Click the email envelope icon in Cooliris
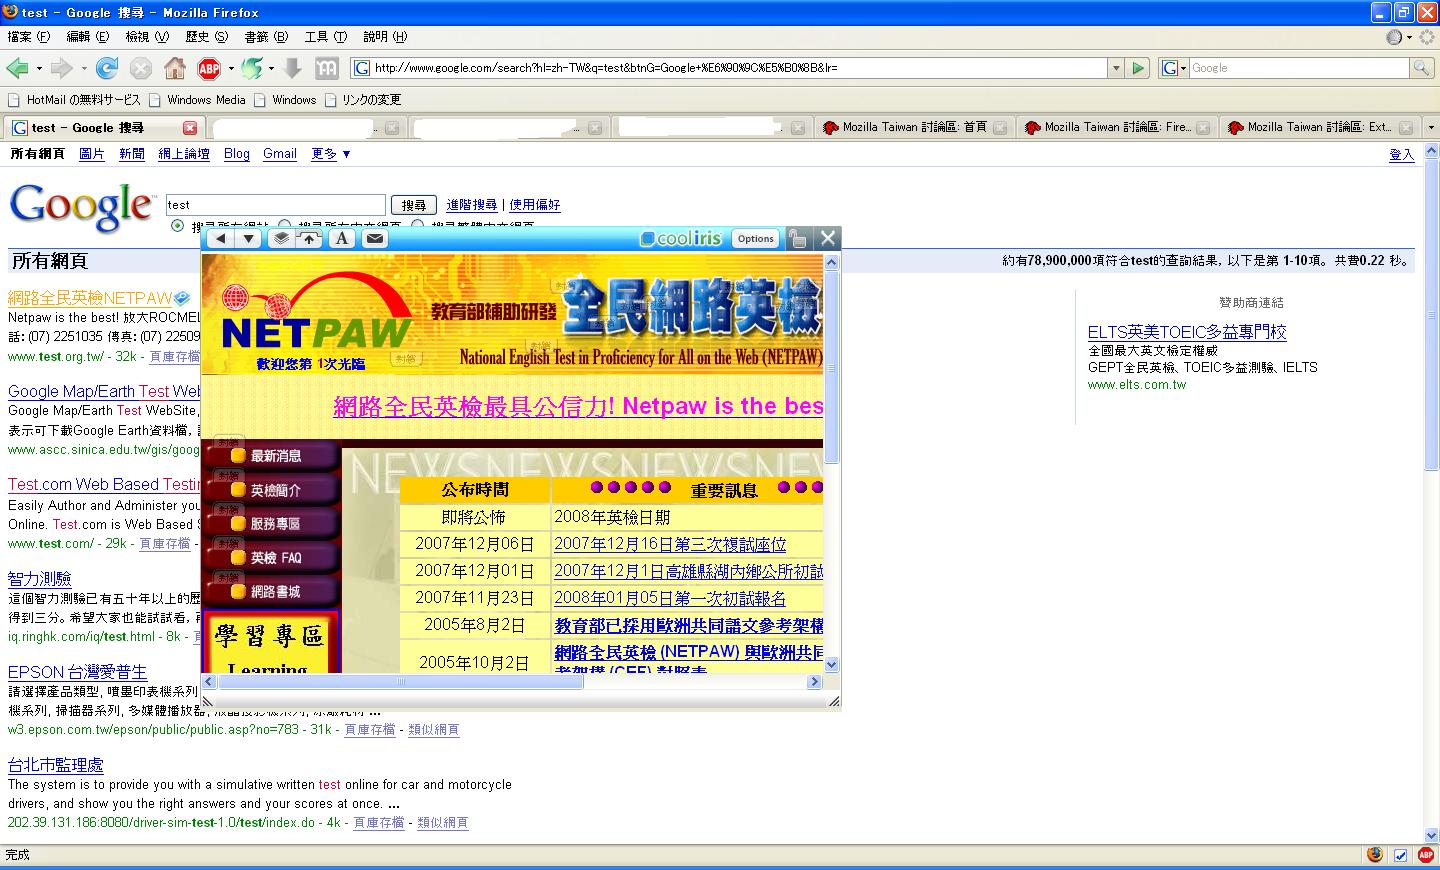The image size is (1440, 870). coord(374,238)
